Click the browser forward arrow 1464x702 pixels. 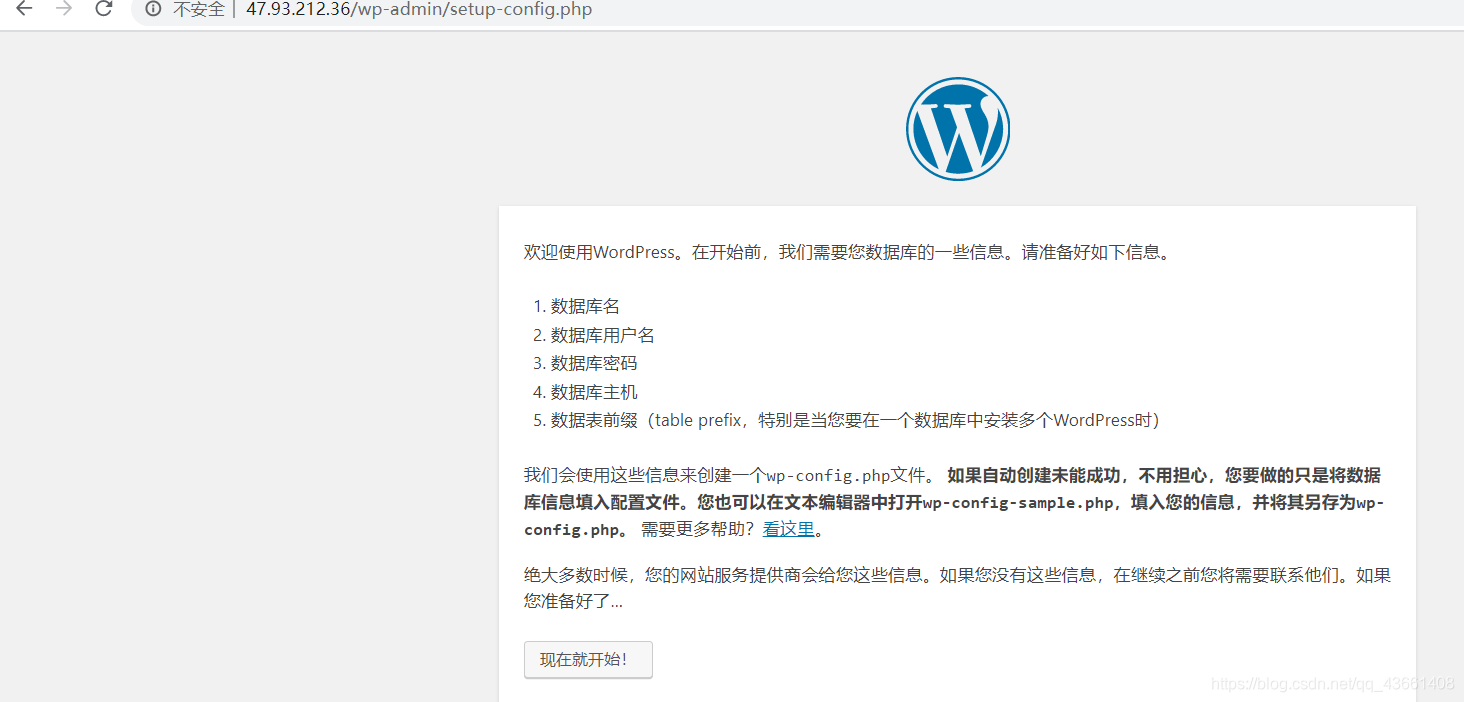click(x=64, y=9)
